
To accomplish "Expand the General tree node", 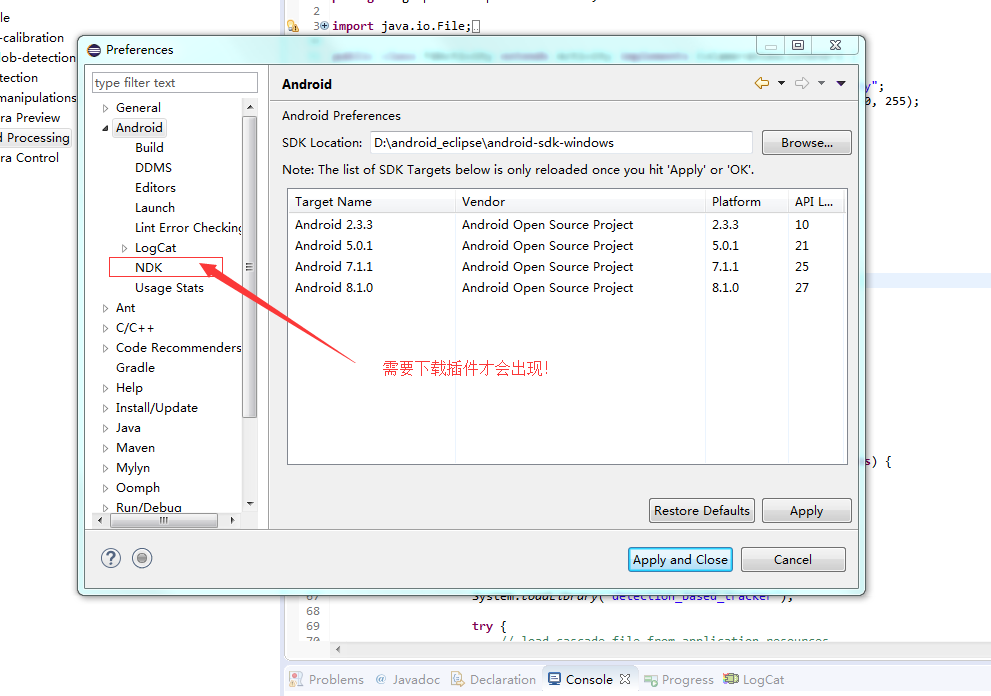I will pos(106,108).
